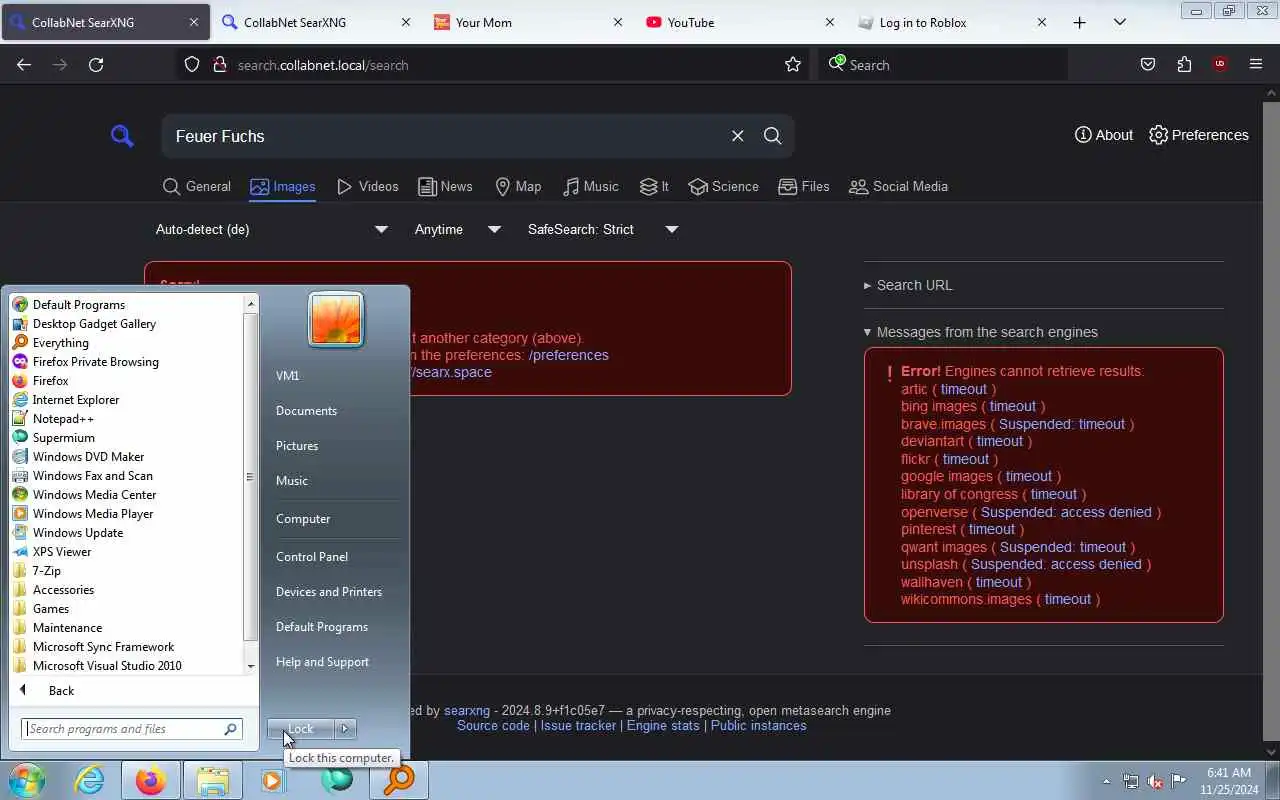1280x800 pixels.
Task: Reload the page in Firefox
Action: (x=96, y=65)
